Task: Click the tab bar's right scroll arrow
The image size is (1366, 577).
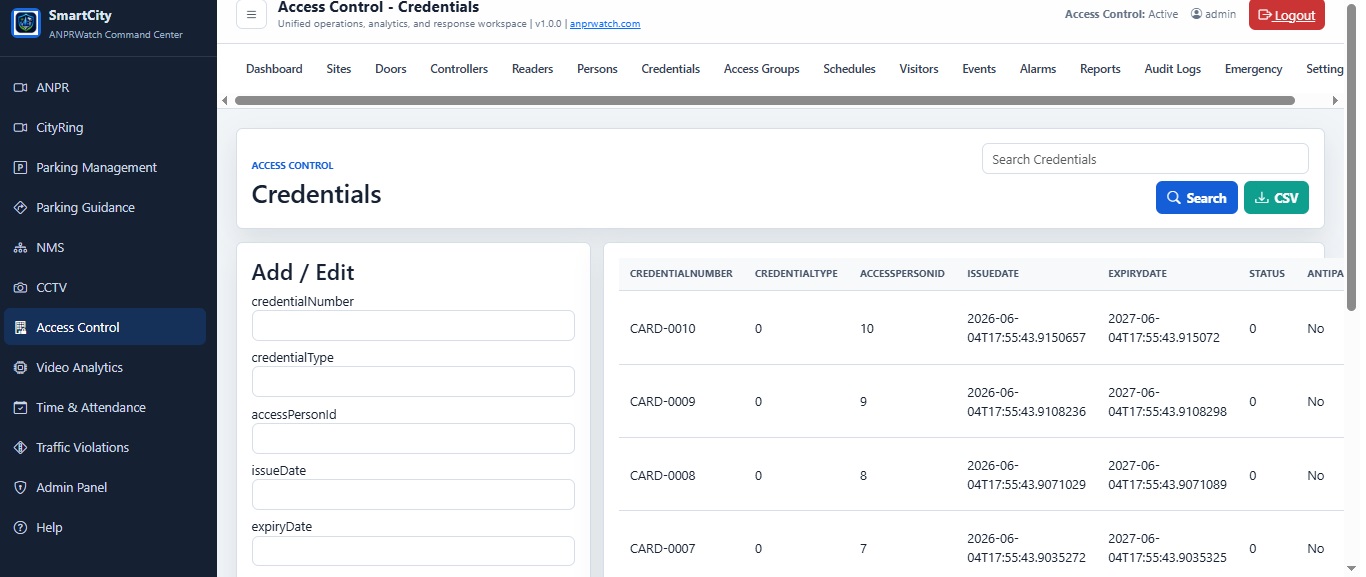Action: pyautogui.click(x=1335, y=100)
